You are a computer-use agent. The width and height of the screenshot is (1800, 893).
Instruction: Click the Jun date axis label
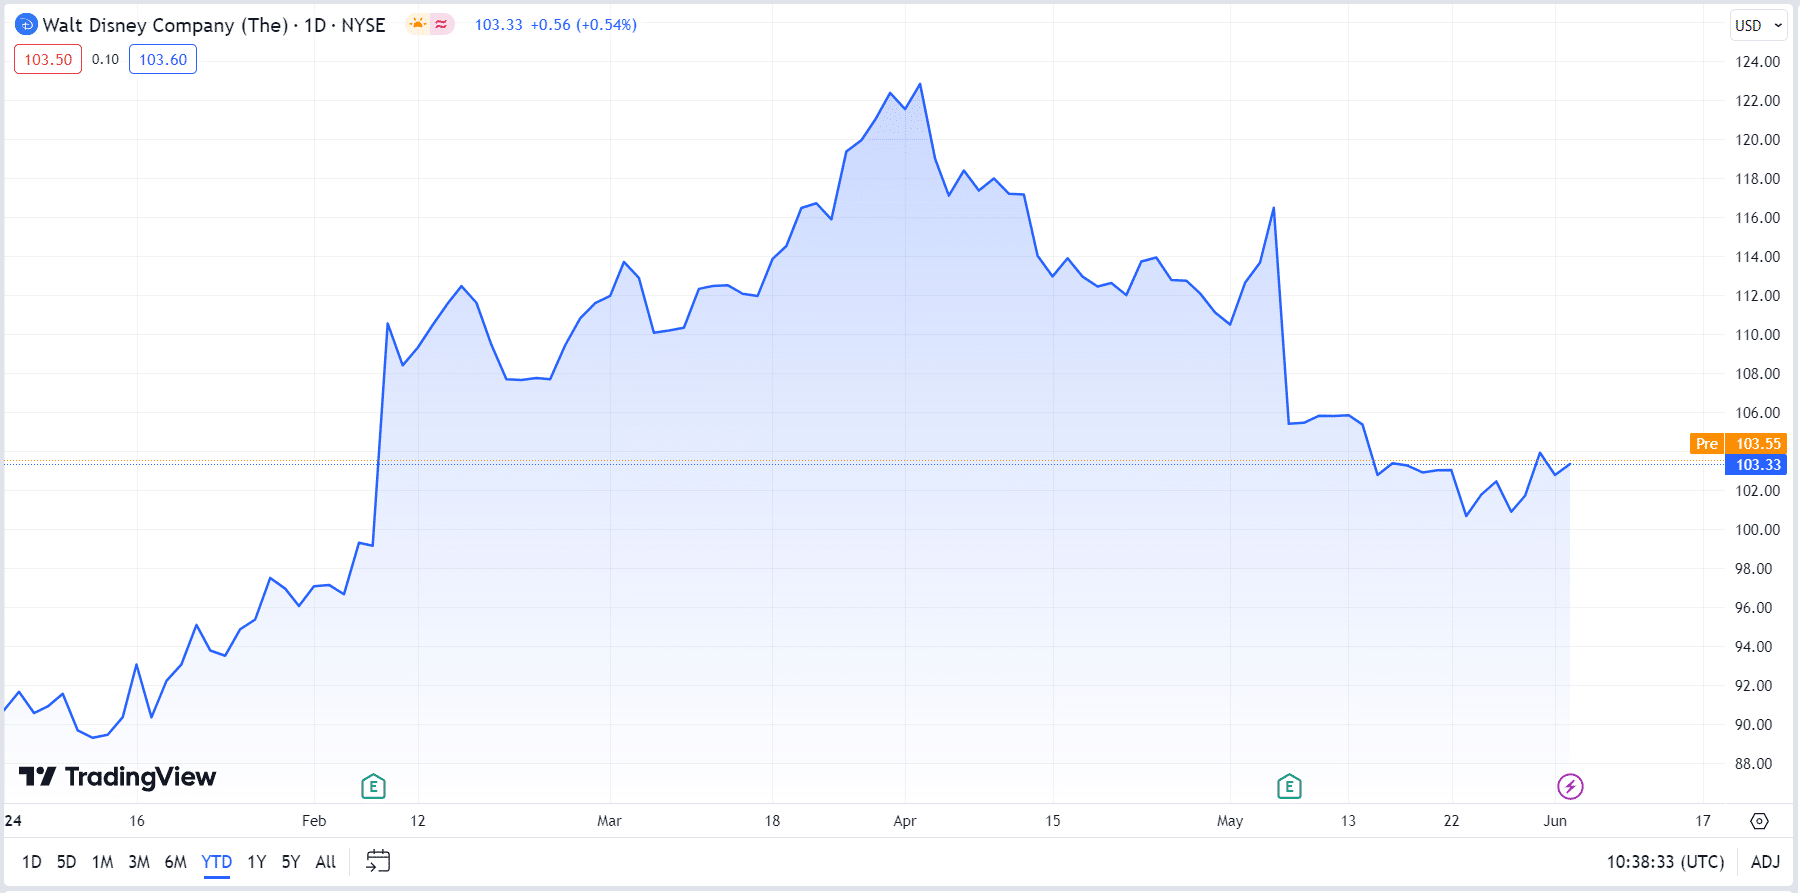pos(1555,821)
